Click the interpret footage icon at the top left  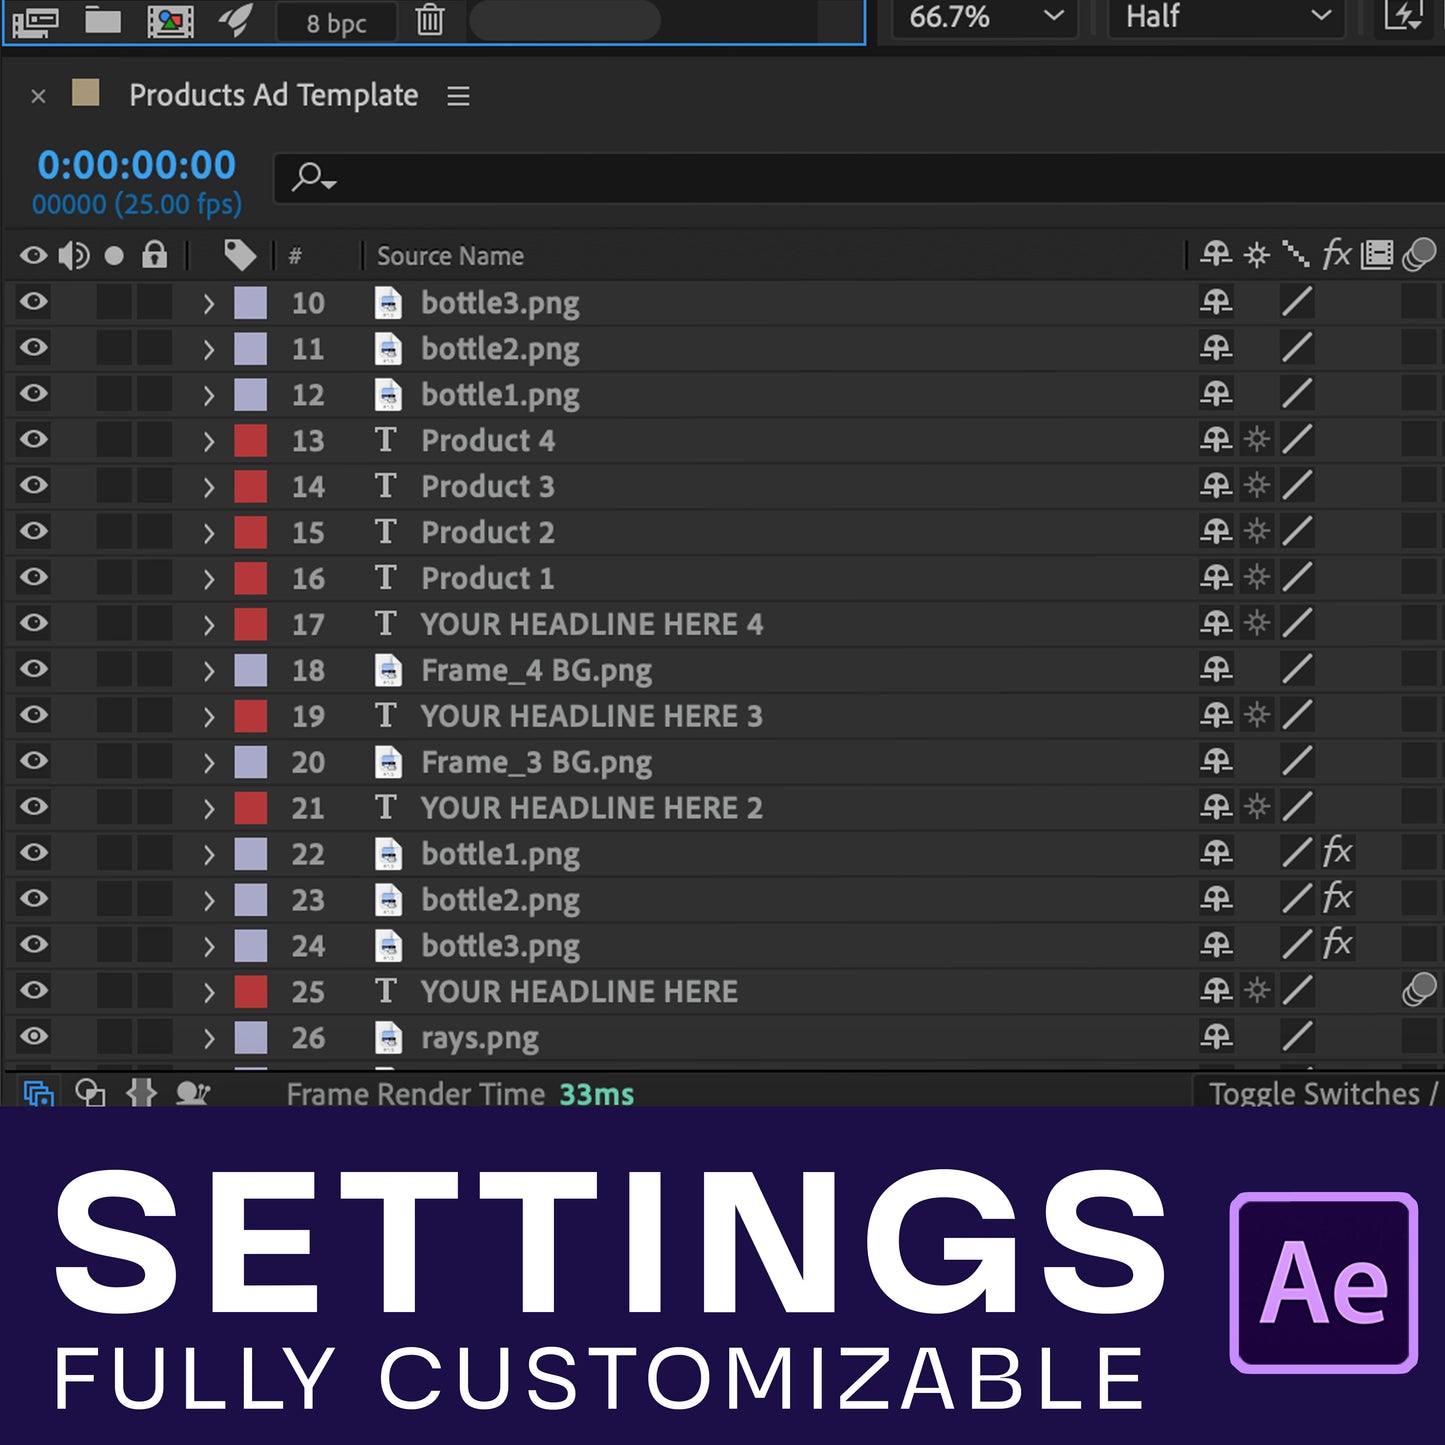(37, 20)
